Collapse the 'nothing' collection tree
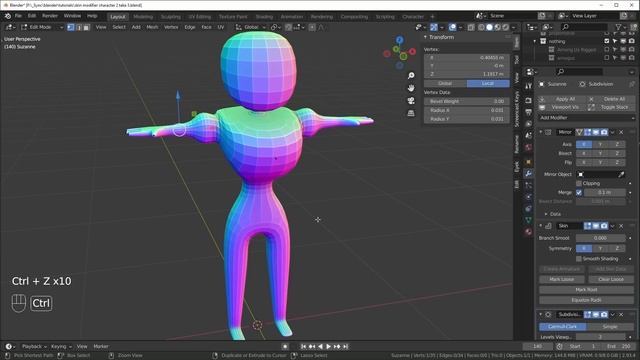This screenshot has height=360, width=640. 535,41
